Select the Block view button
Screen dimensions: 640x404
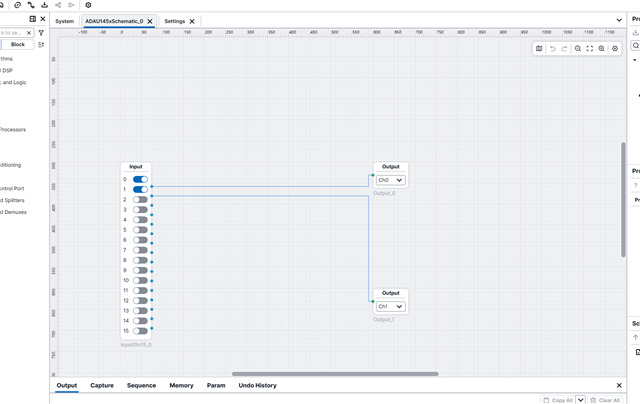click(x=18, y=44)
